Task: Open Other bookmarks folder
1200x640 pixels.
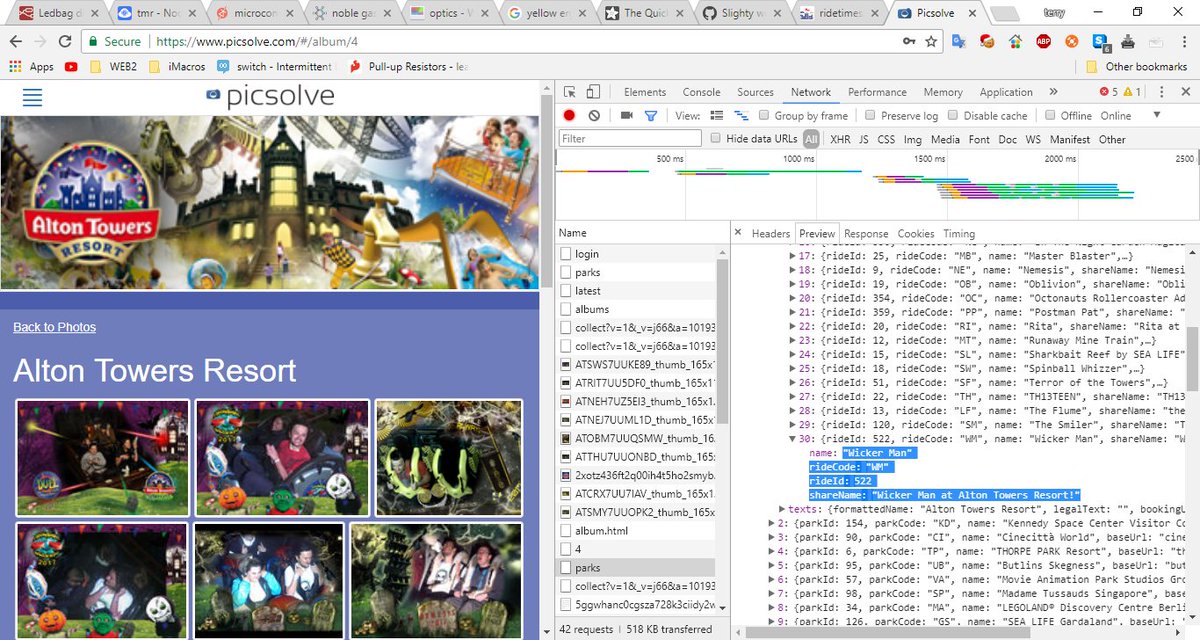Action: 1135,67
